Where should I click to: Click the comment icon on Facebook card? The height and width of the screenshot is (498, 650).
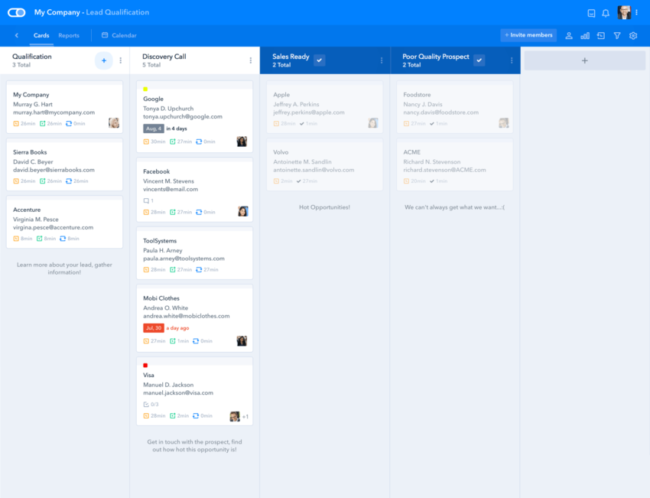coord(148,201)
